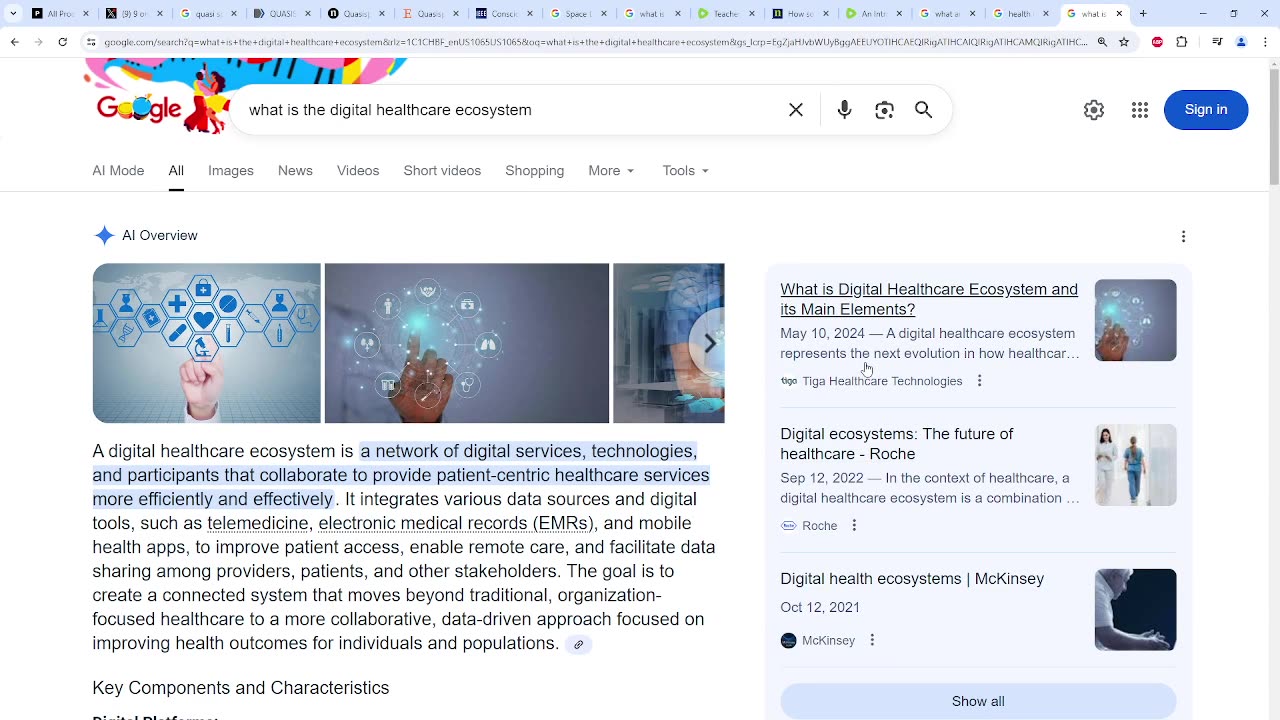The width and height of the screenshot is (1280, 720).
Task: Open AI Overview three-dot options
Action: [x=1183, y=236]
